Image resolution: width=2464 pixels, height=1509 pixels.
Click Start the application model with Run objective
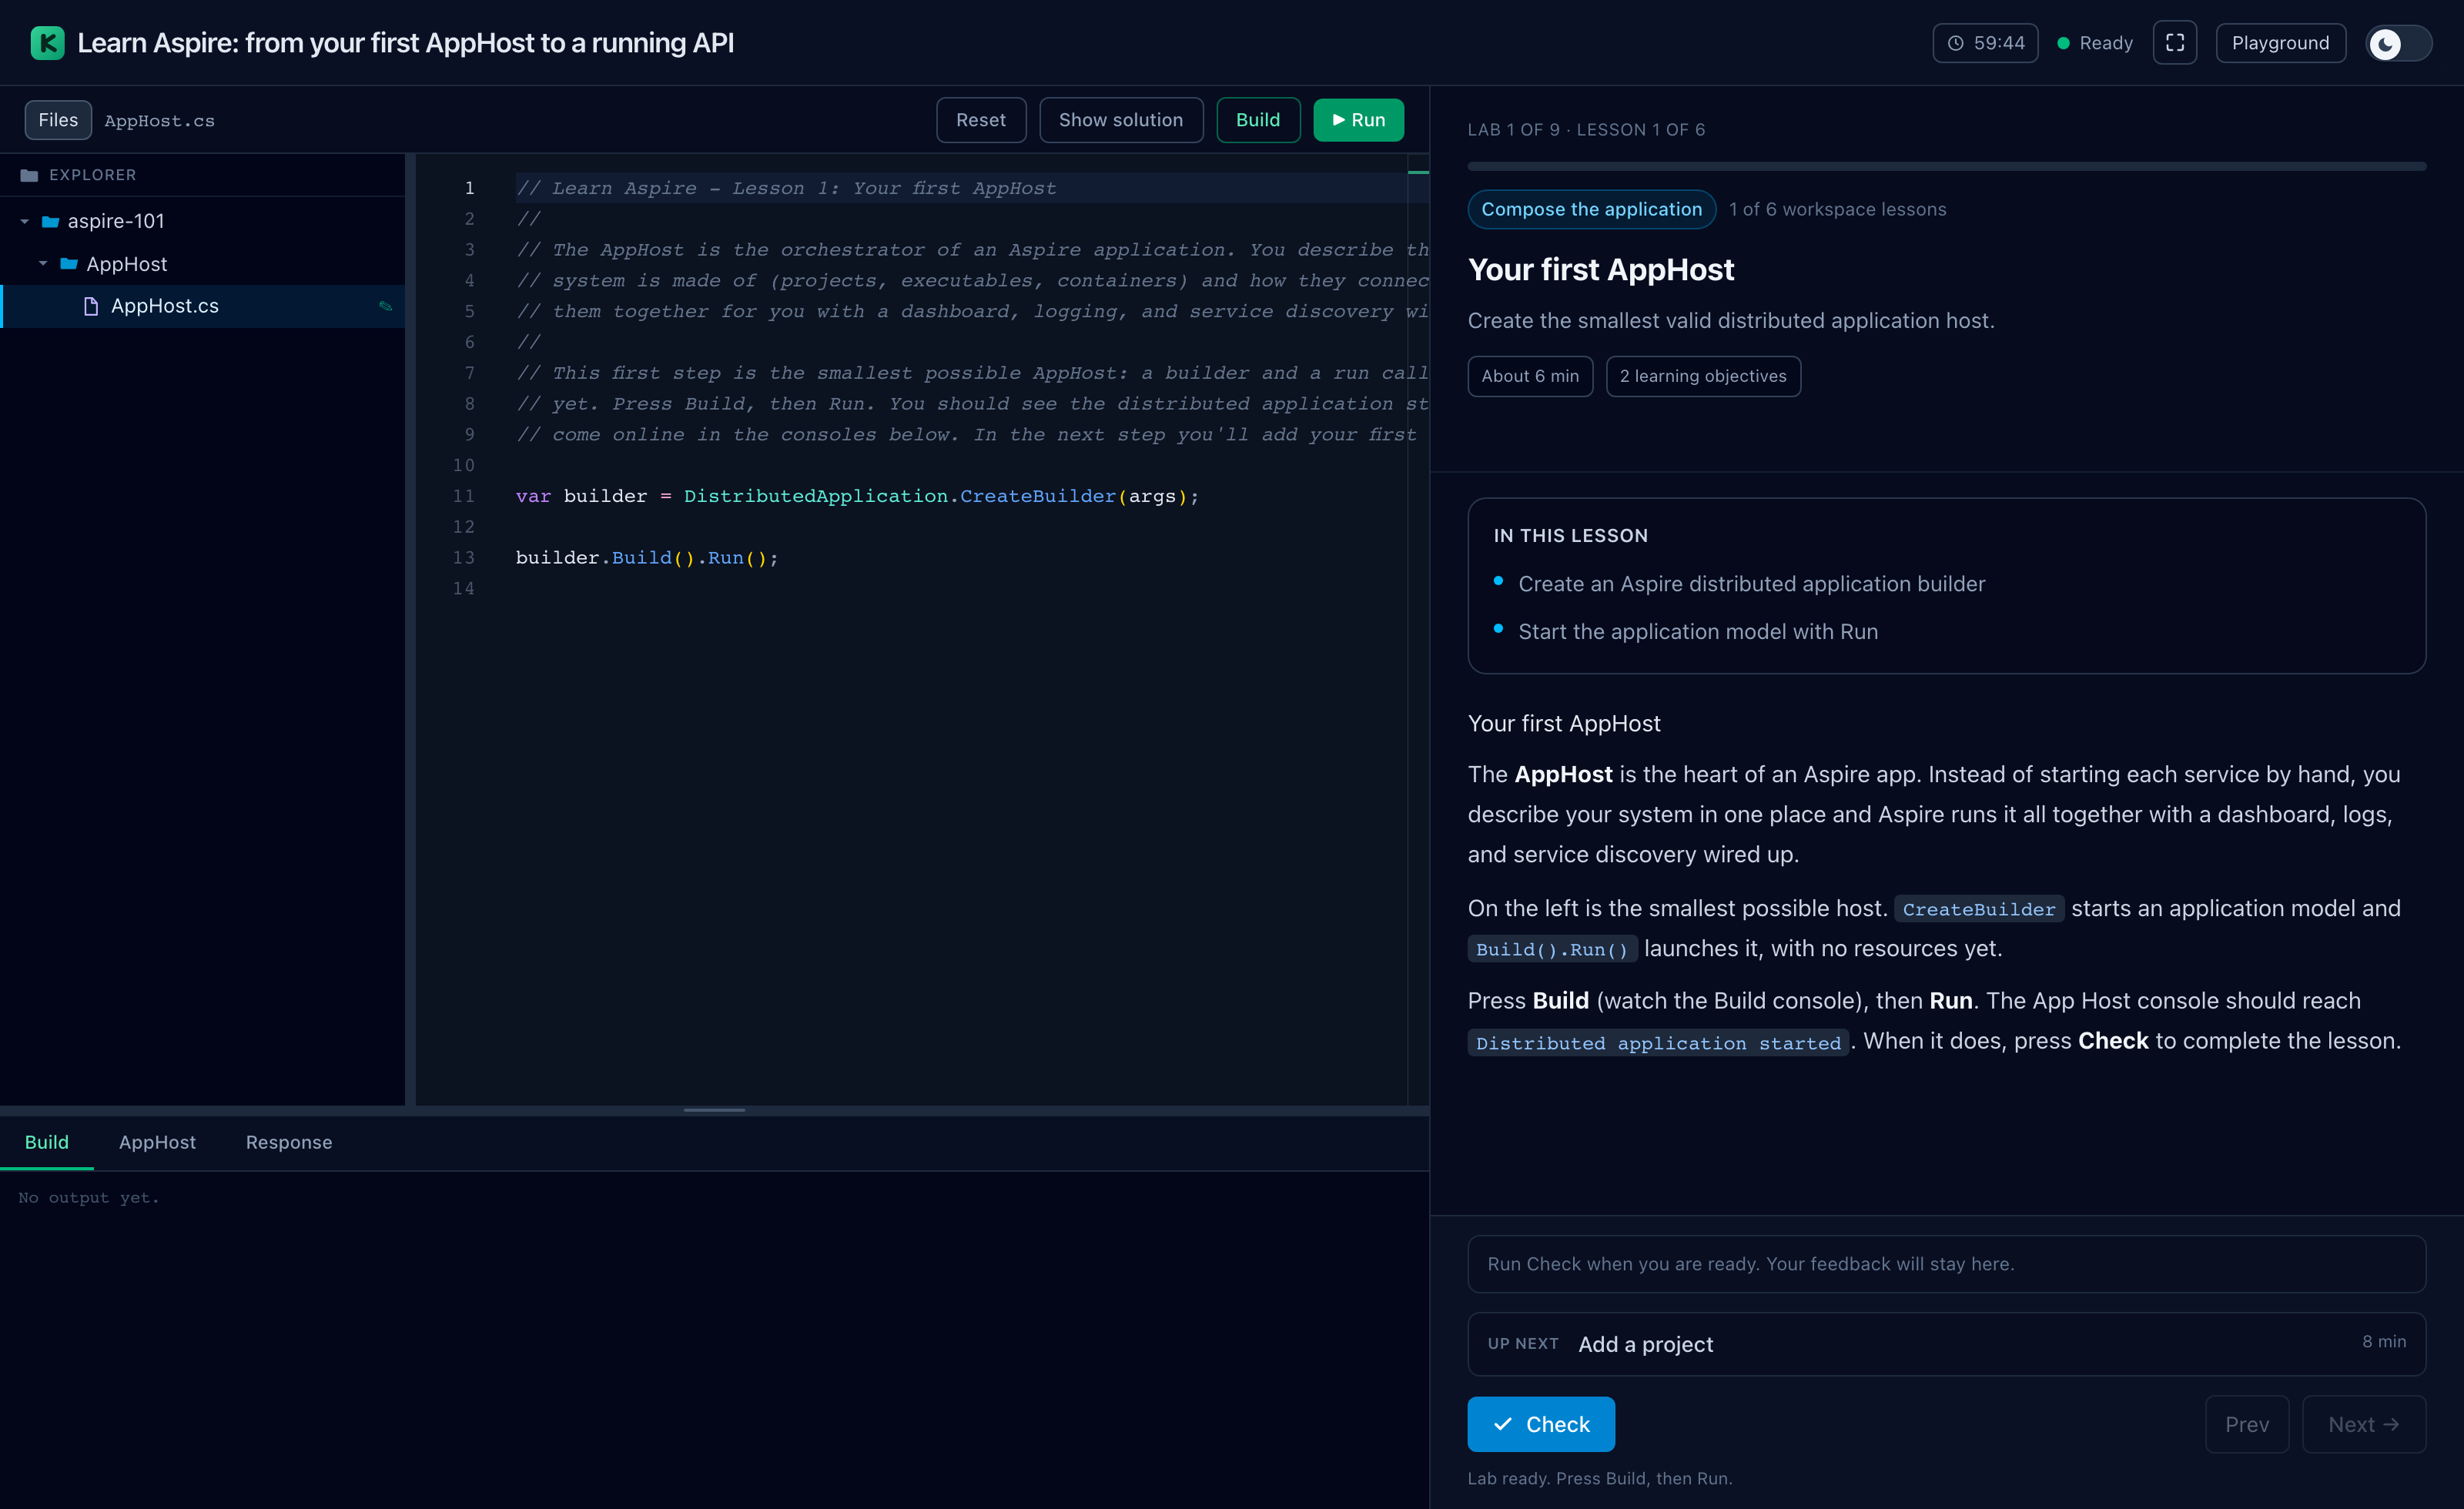coord(1698,632)
